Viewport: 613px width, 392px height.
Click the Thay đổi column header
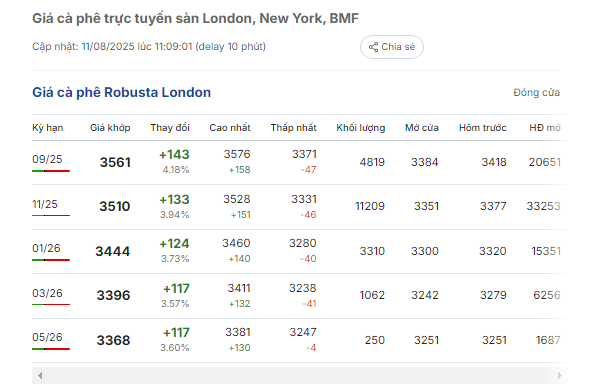point(170,128)
